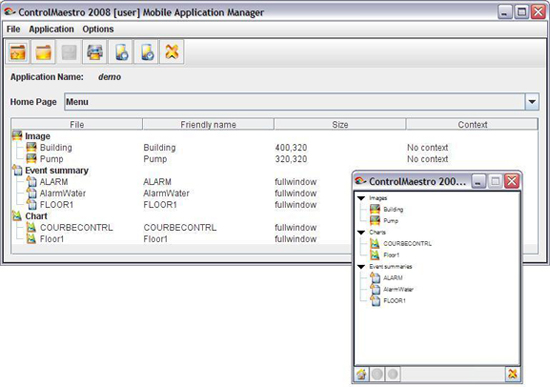Screen dimensions: 550x387
Task: Close the small ControlMaestro window
Action: [512, 181]
